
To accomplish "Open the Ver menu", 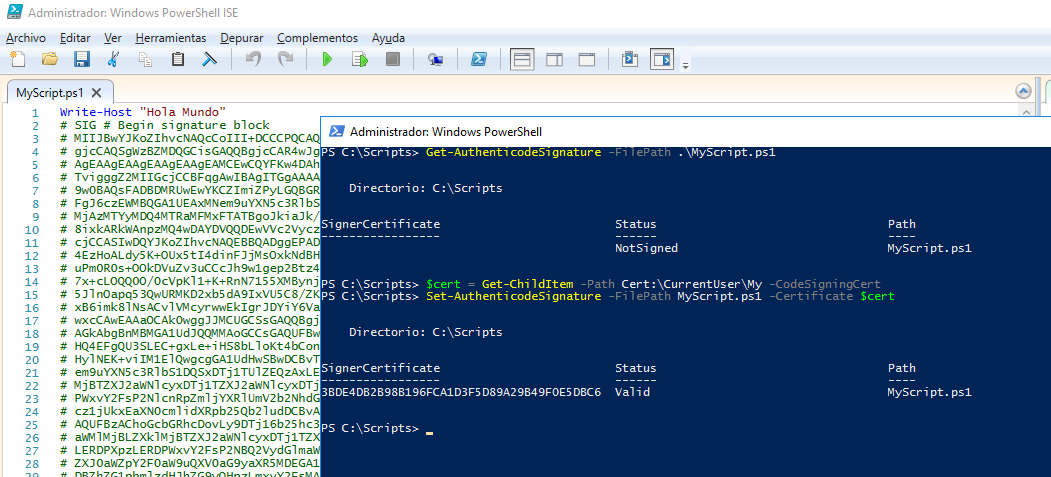I will click(x=113, y=38).
